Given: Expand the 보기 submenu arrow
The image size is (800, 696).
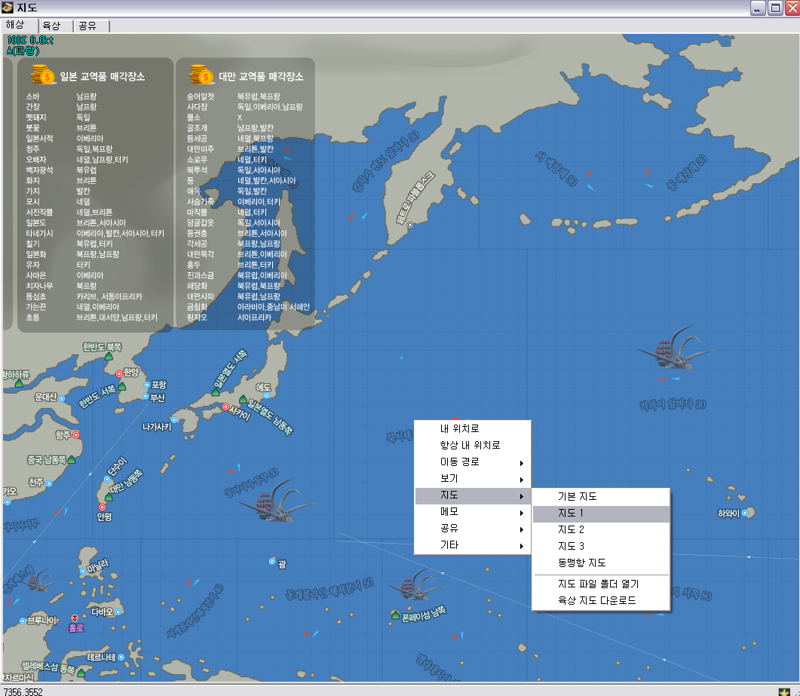Looking at the screenshot, I should point(521,480).
